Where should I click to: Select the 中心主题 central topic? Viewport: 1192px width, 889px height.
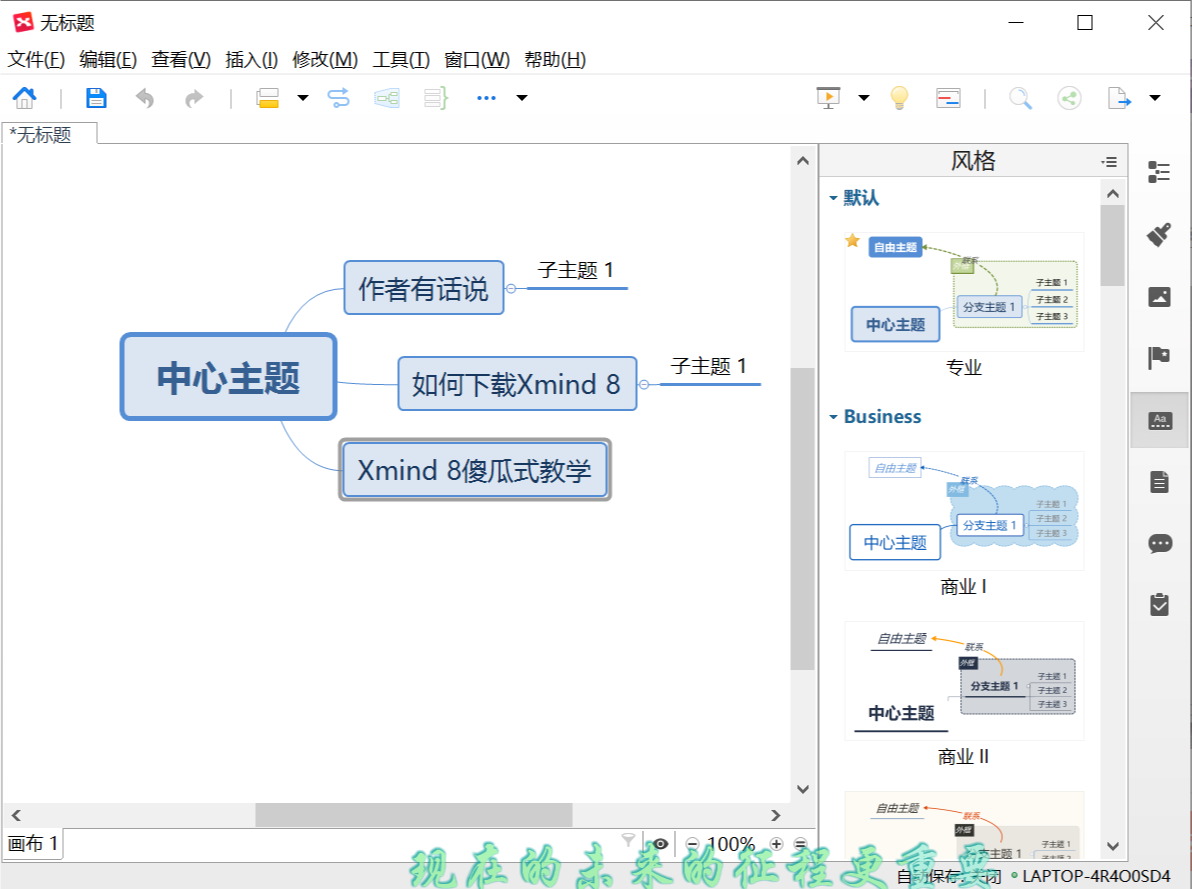(228, 376)
